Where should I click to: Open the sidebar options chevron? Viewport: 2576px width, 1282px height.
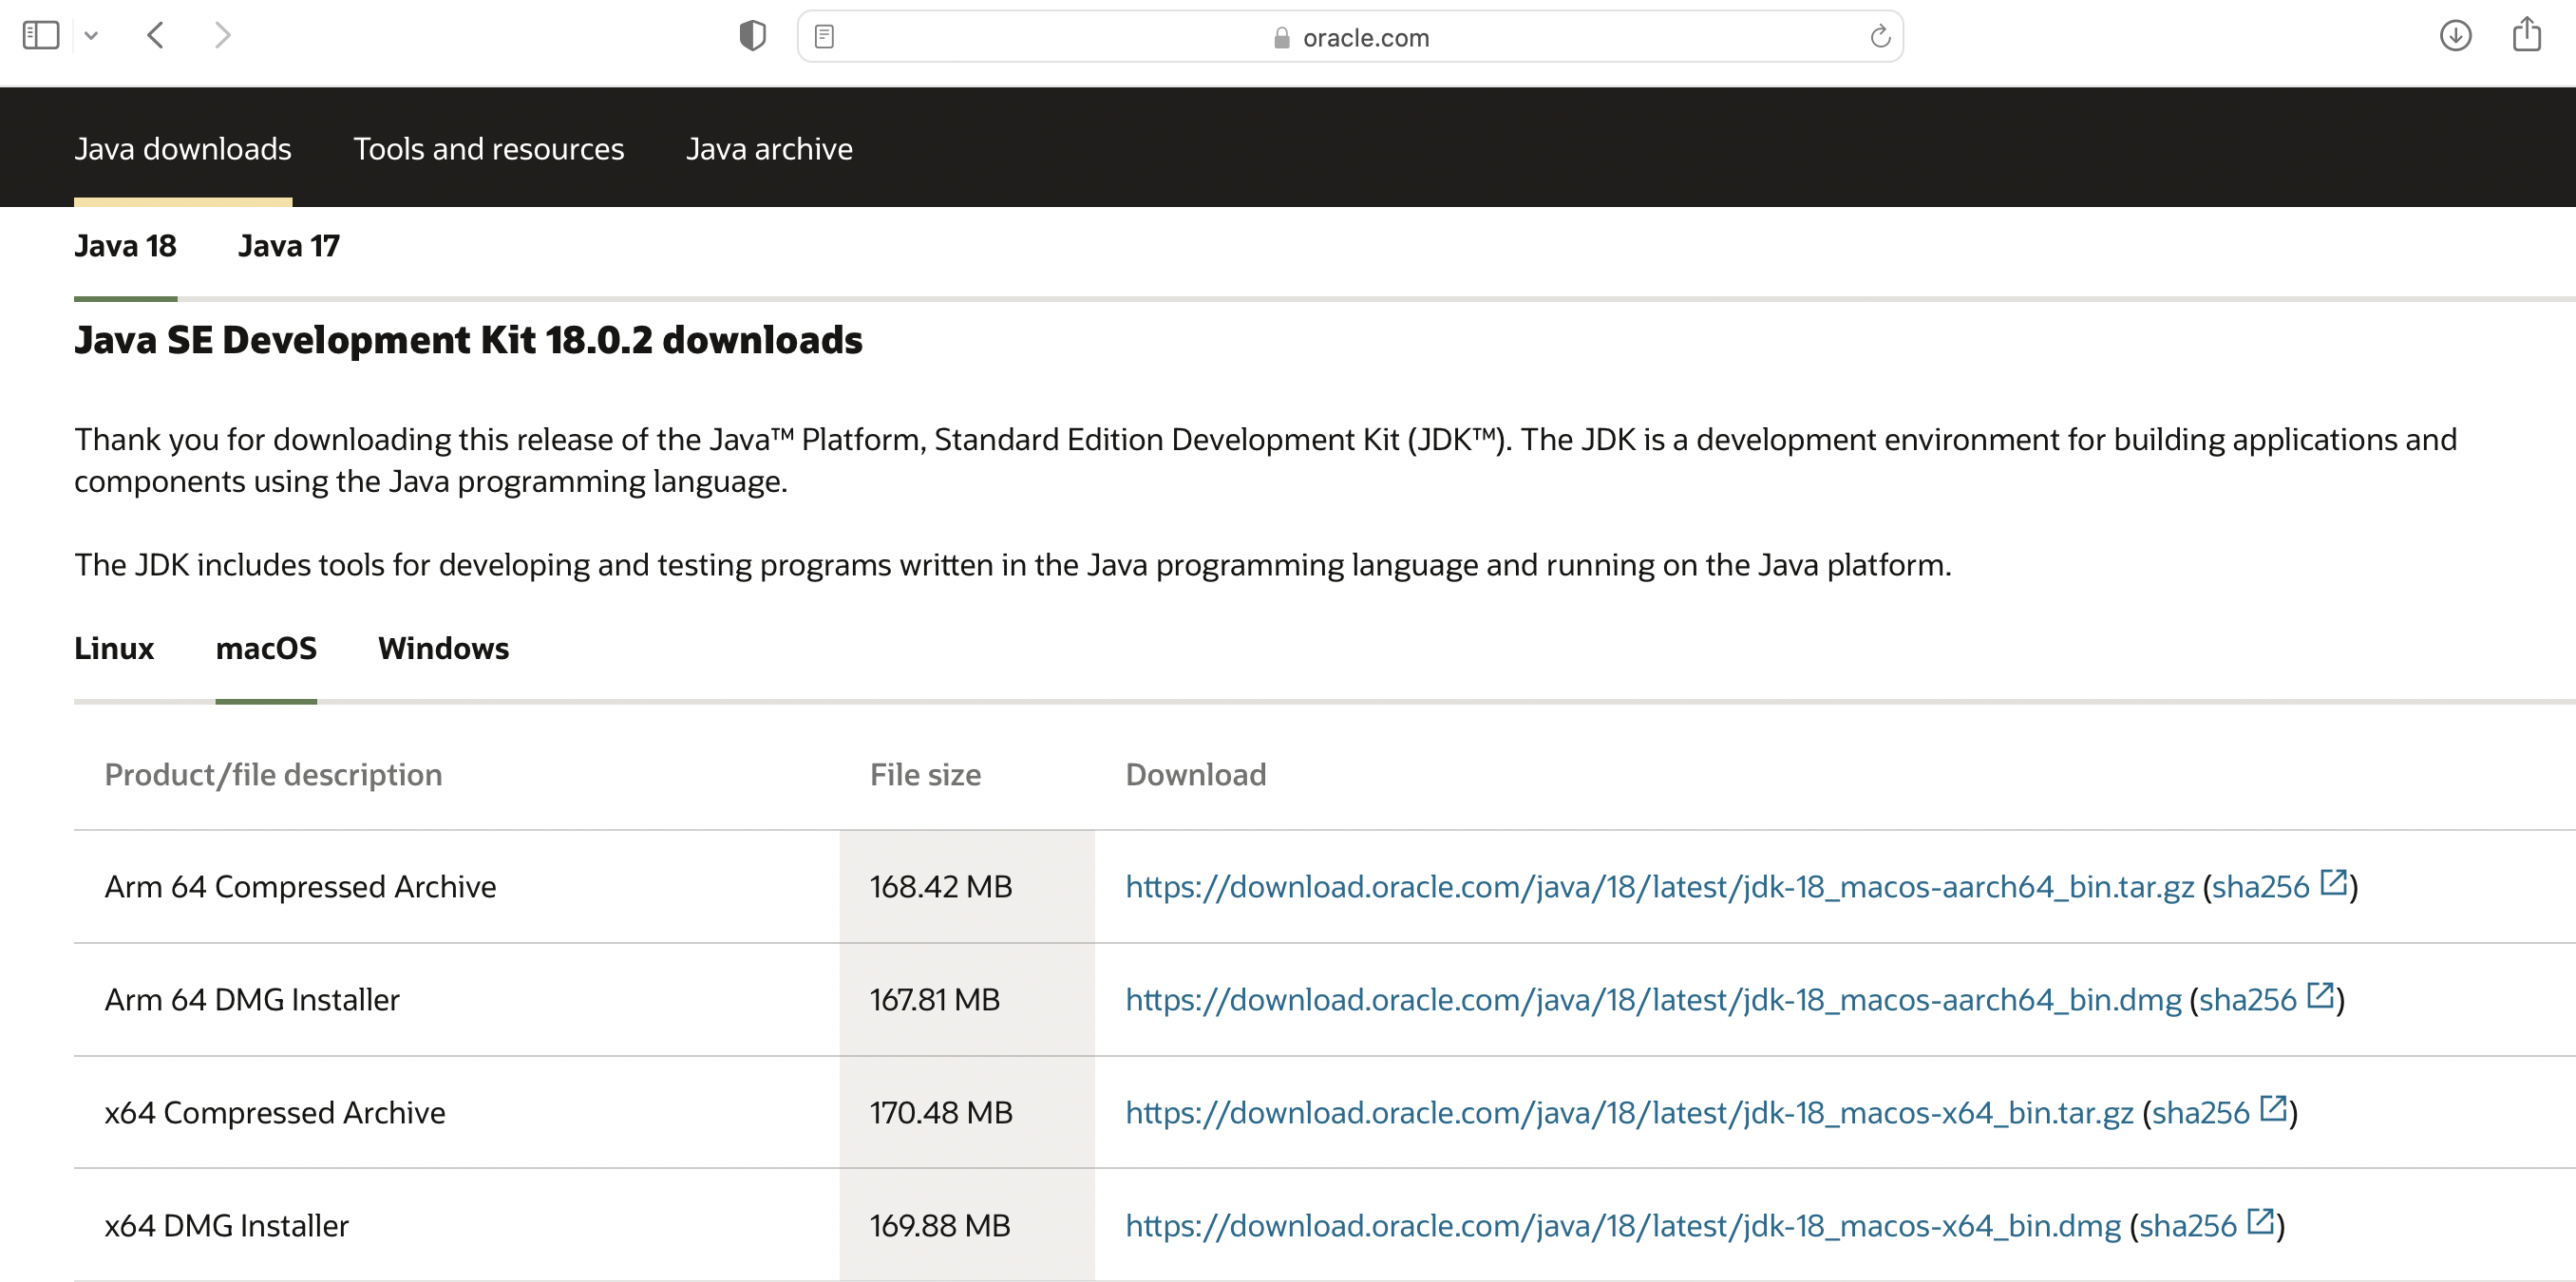(92, 35)
